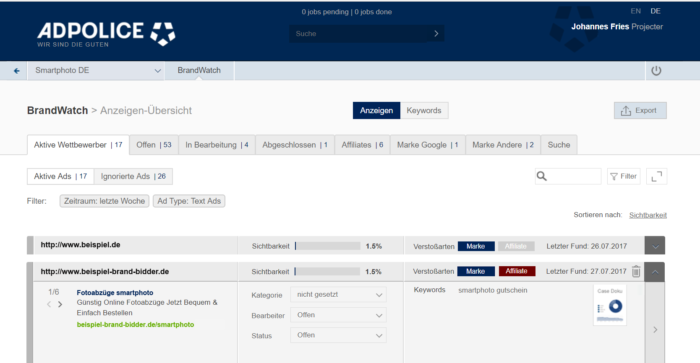This screenshot has height=363, width=700.
Task: Remove the Ad Type: Text Ads filter
Action: 189,201
